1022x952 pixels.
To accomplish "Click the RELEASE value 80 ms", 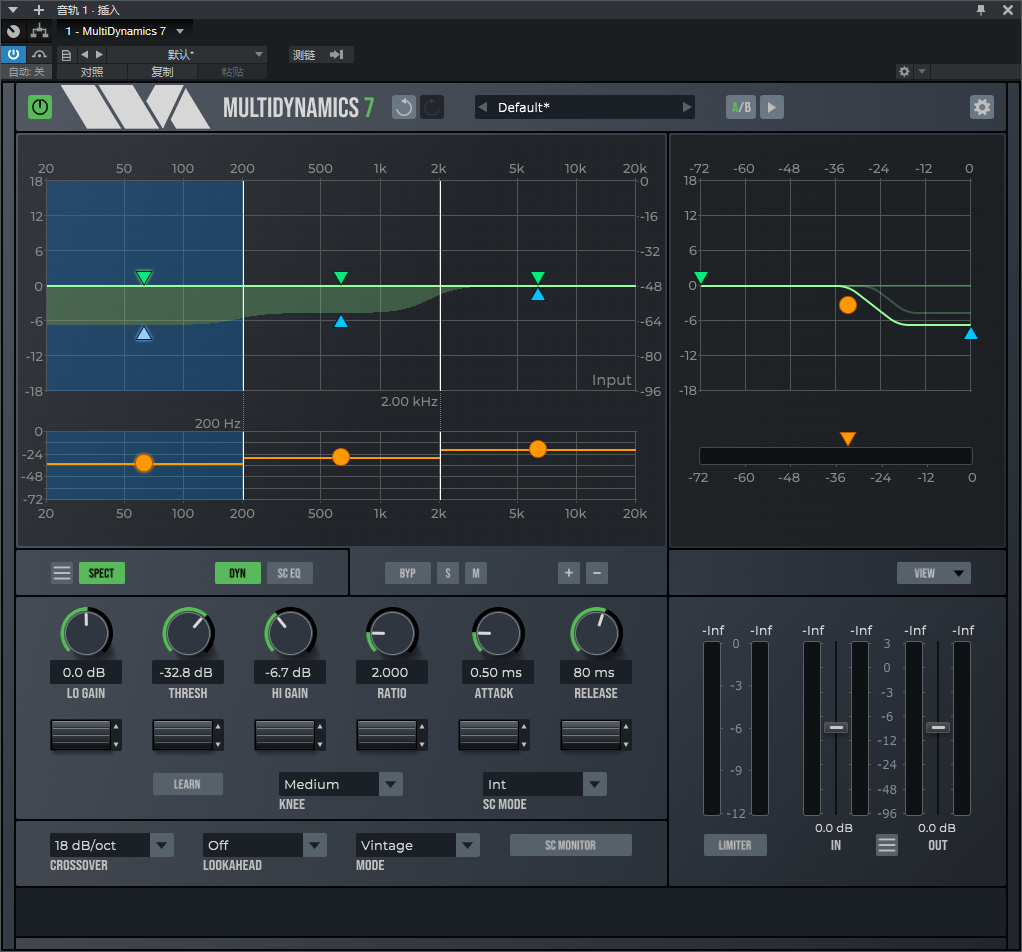I will click(x=595, y=672).
